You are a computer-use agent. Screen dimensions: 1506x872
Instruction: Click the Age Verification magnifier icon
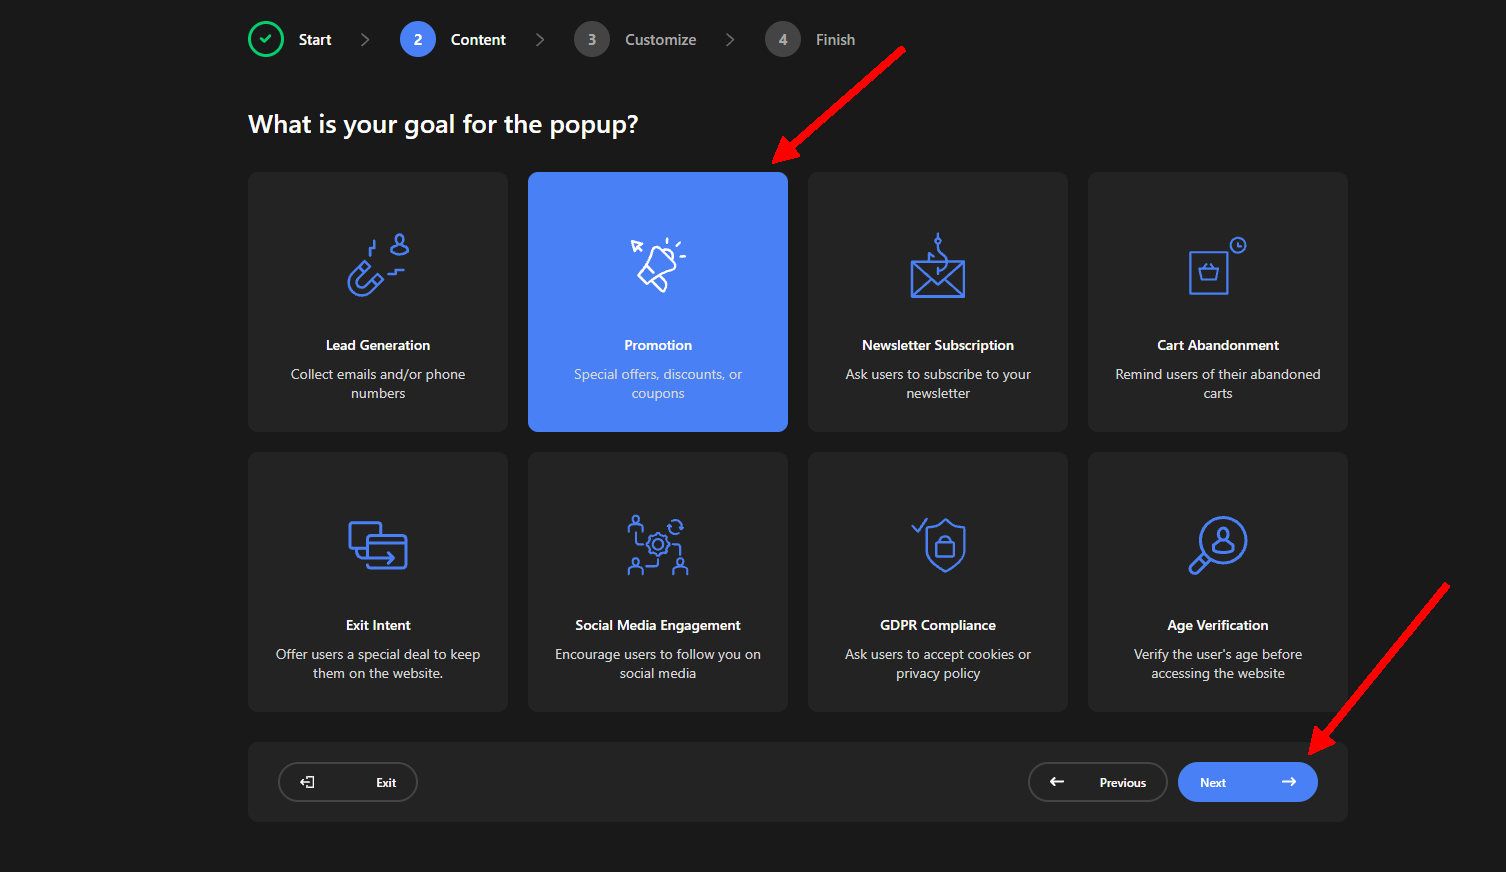pyautogui.click(x=1218, y=545)
